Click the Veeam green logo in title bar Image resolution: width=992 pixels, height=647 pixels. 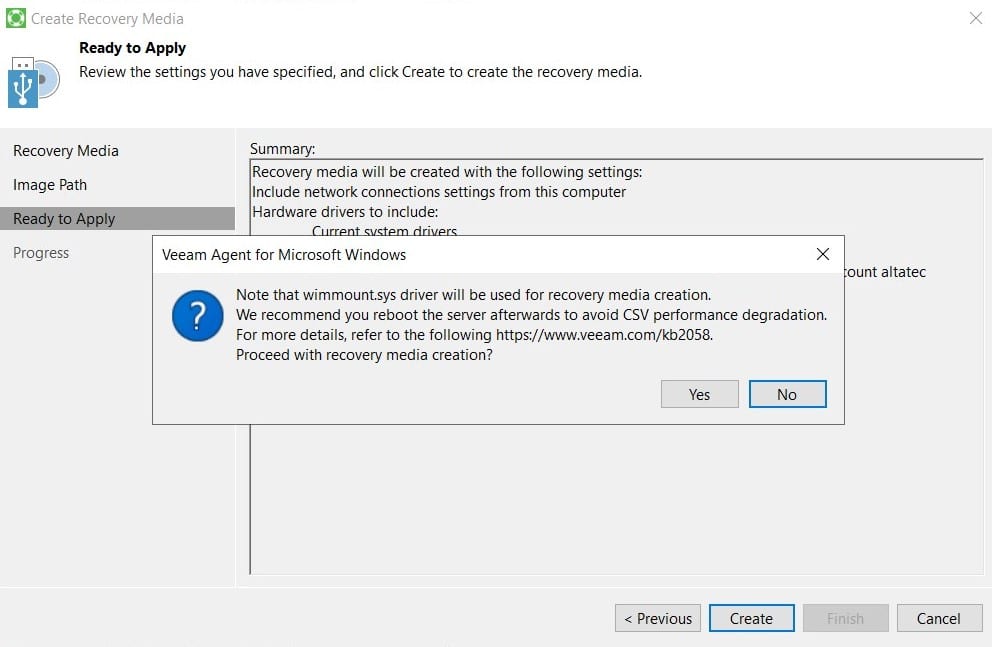[x=15, y=18]
